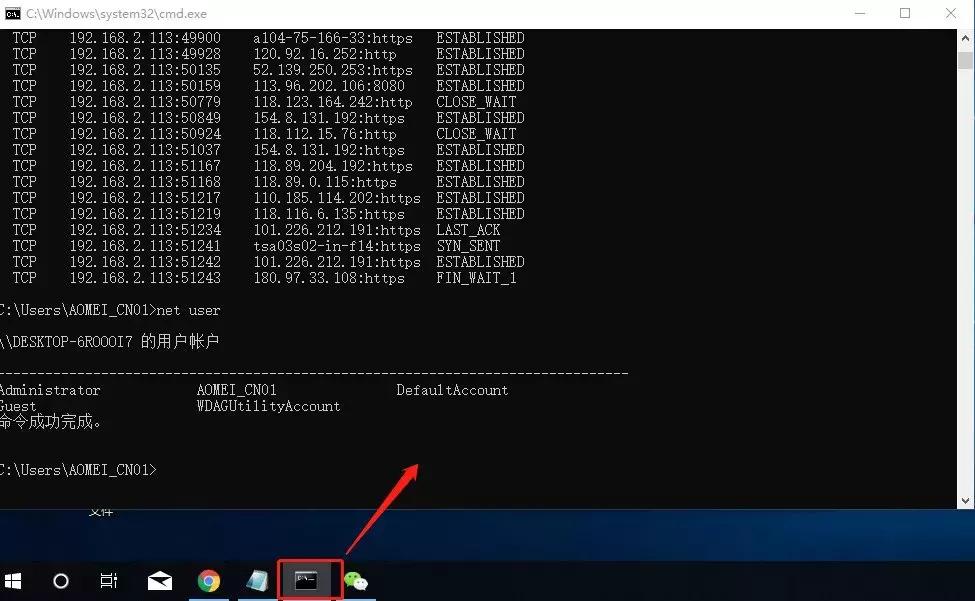Launch the Mail app from the taskbar
Viewport: 975px width, 601px height.
pos(159,581)
